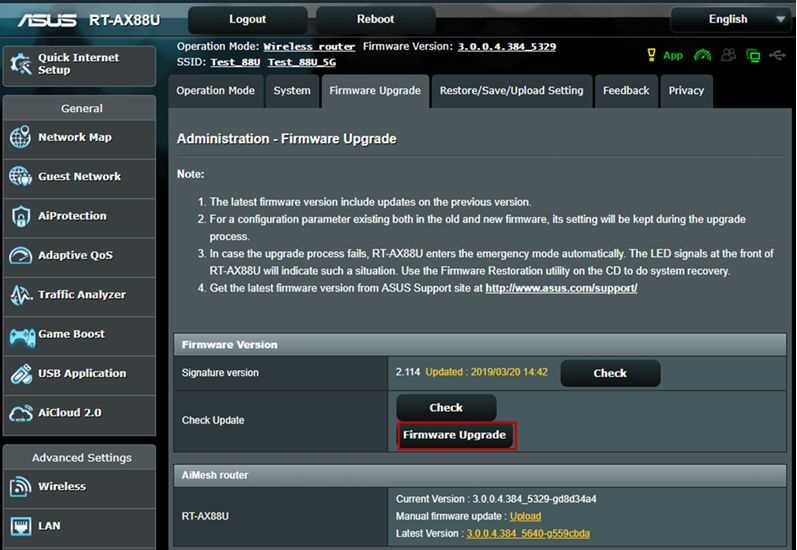Viewport: 797px width, 550px height.
Task: Click the Logout button
Action: coord(248,19)
